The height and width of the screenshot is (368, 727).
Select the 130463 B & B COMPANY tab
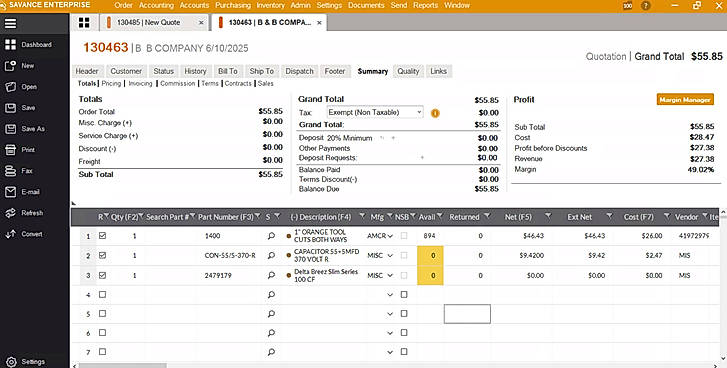point(270,22)
